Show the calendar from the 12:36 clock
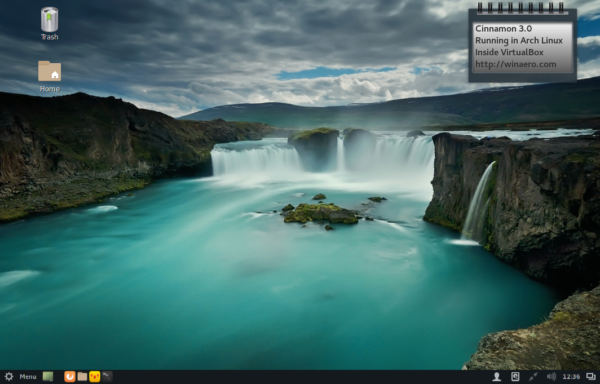 click(571, 377)
